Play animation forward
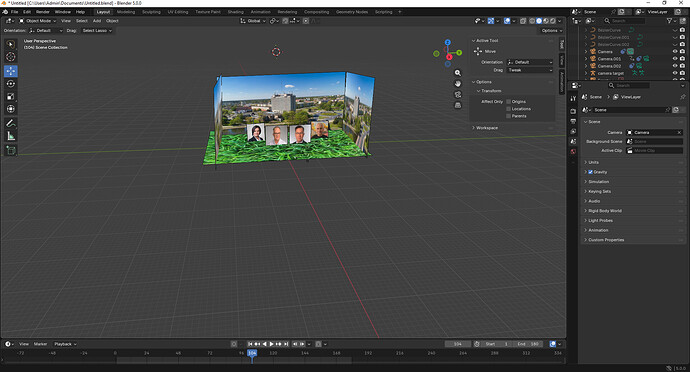The width and height of the screenshot is (690, 372). point(272,344)
